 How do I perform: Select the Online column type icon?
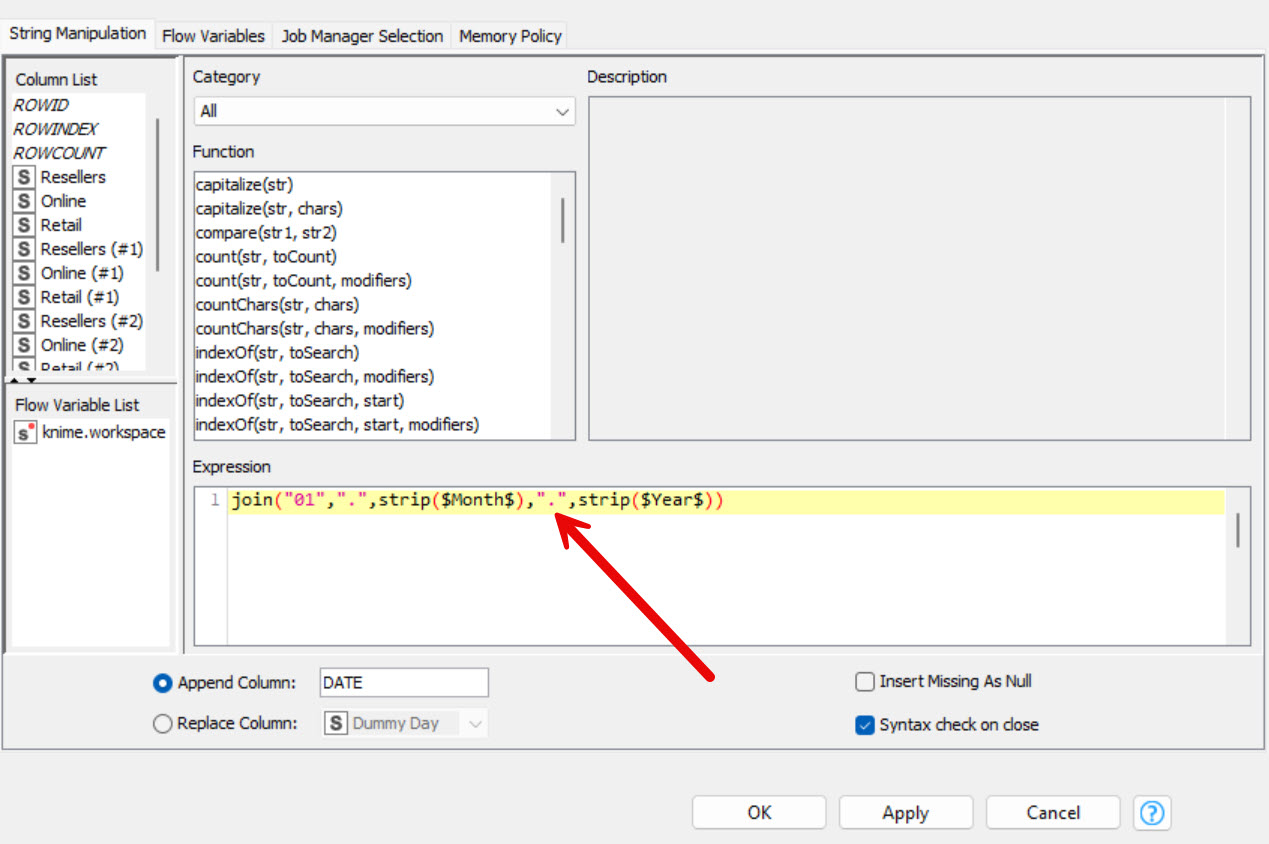point(23,200)
